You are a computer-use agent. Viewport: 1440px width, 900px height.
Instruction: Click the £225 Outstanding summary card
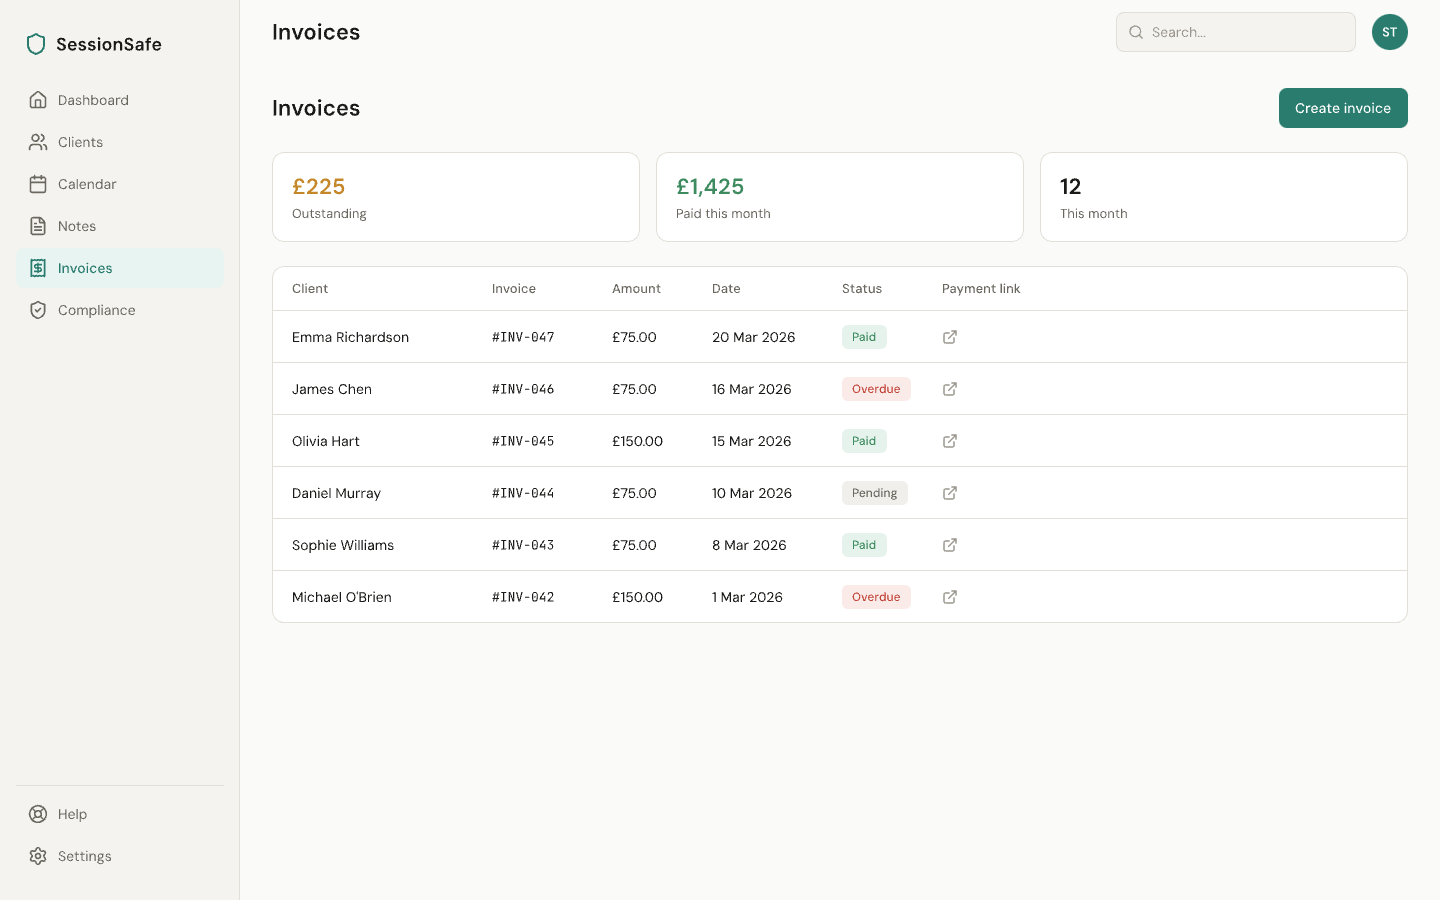click(456, 196)
